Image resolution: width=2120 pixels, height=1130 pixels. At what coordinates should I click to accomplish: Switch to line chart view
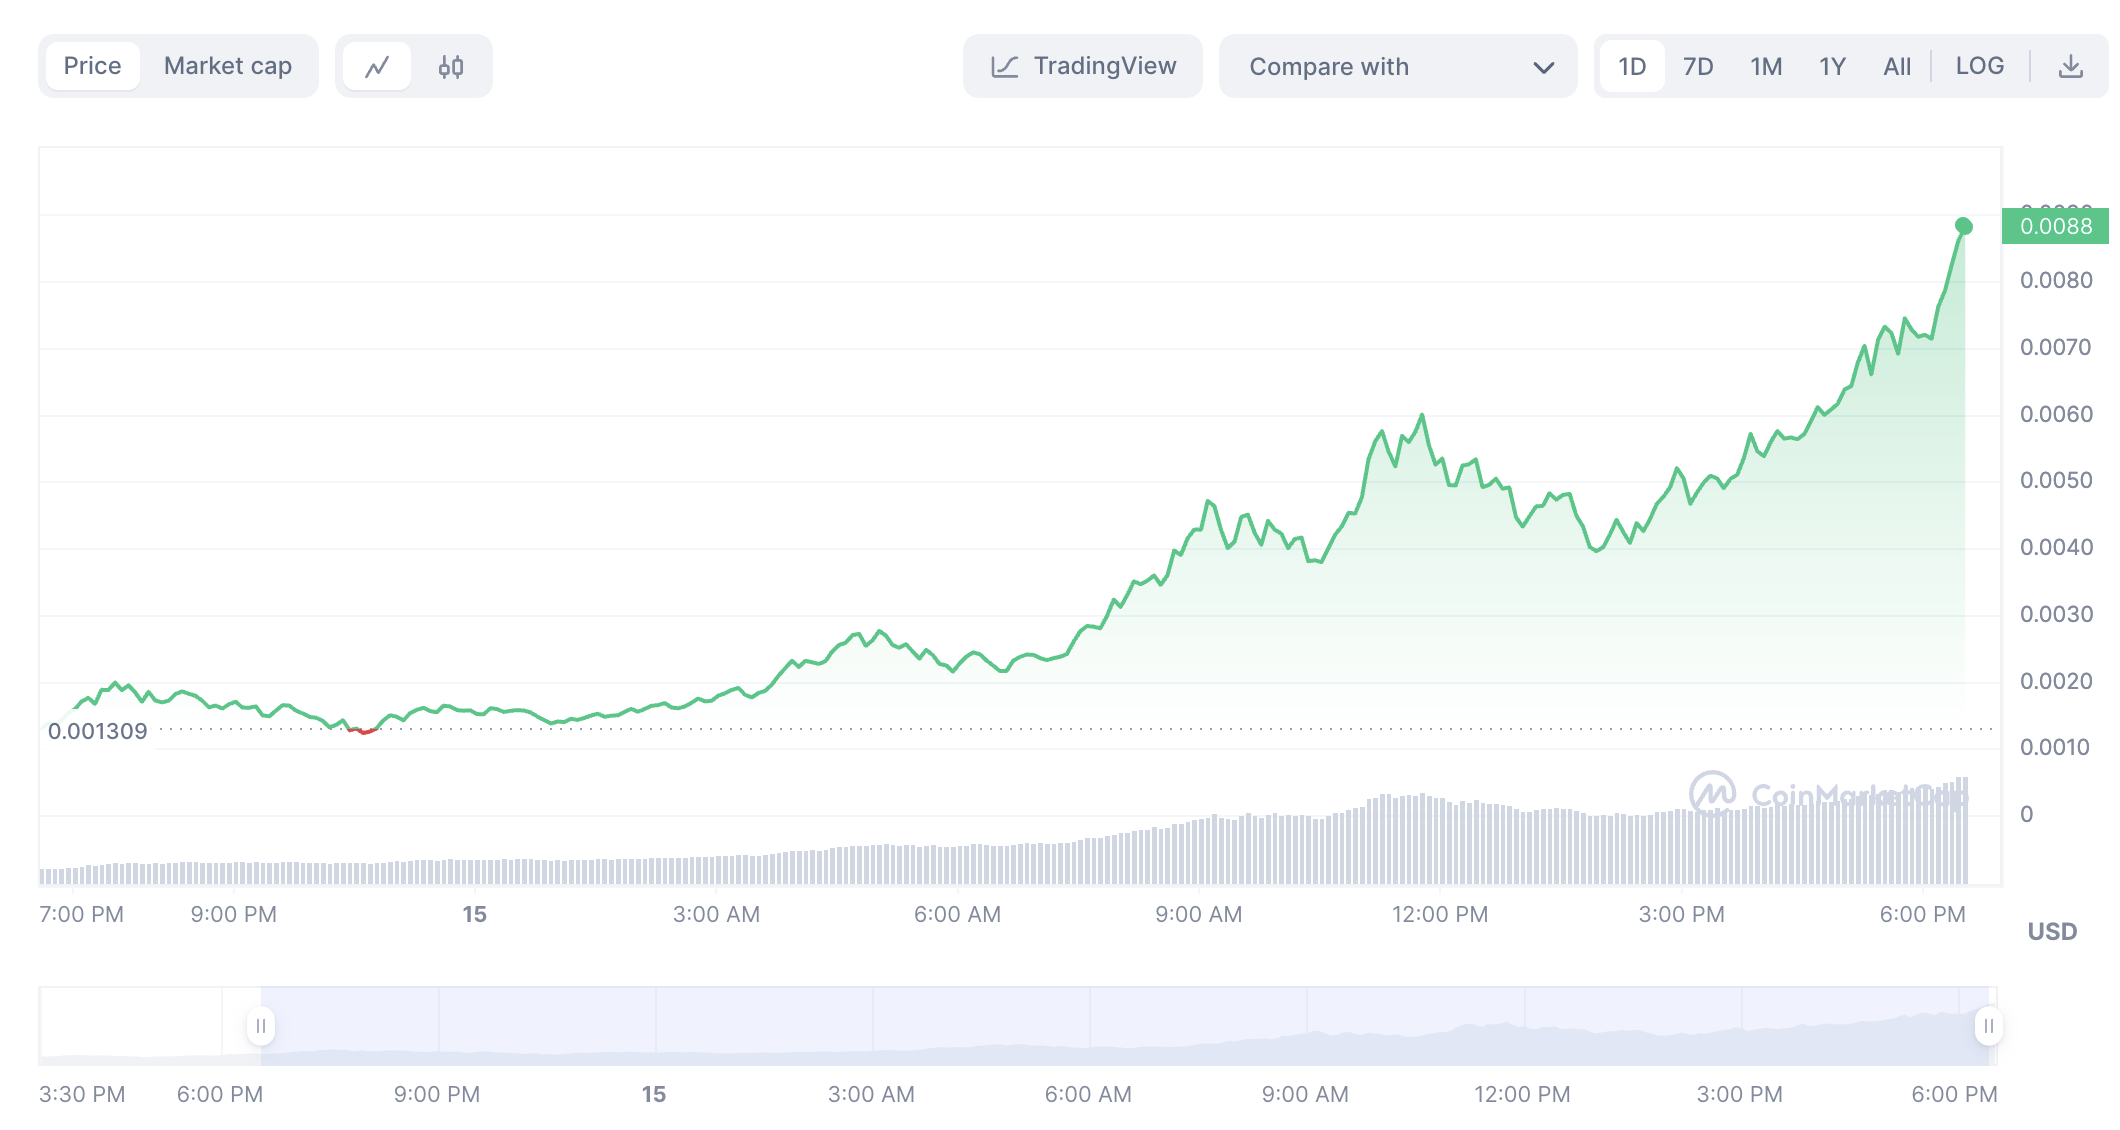tap(377, 67)
